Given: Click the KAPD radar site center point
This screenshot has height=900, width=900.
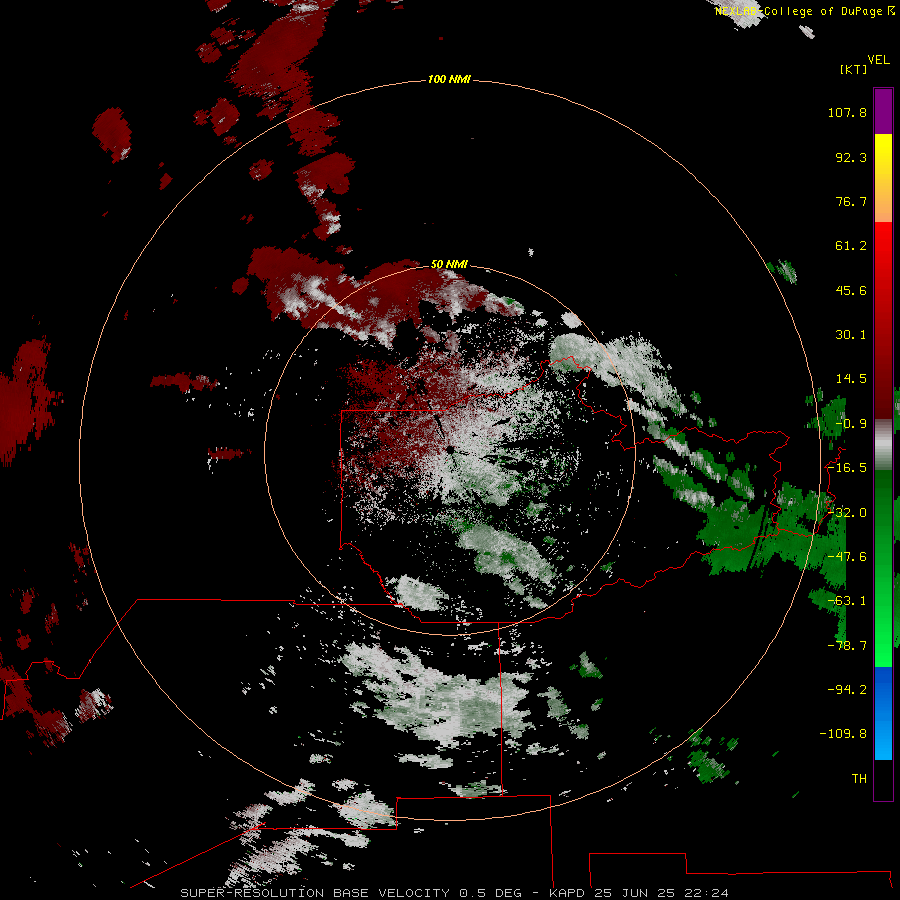Looking at the screenshot, I should pyautogui.click(x=449, y=450).
